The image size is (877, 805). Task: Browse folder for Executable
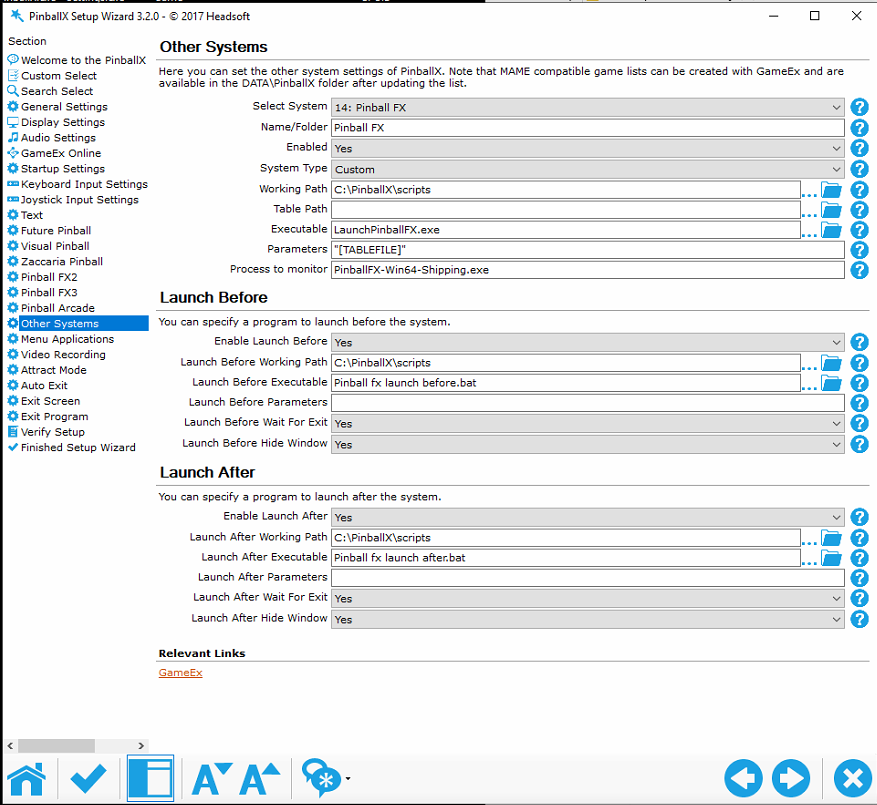click(x=831, y=230)
